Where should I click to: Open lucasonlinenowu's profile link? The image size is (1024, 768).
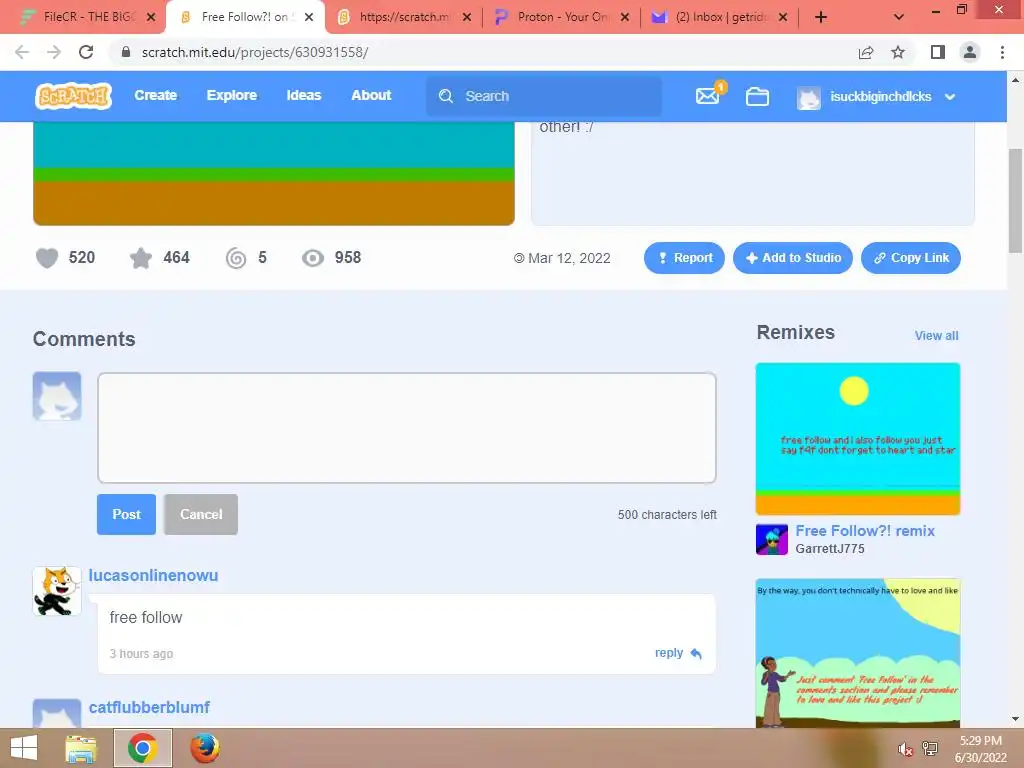[153, 575]
